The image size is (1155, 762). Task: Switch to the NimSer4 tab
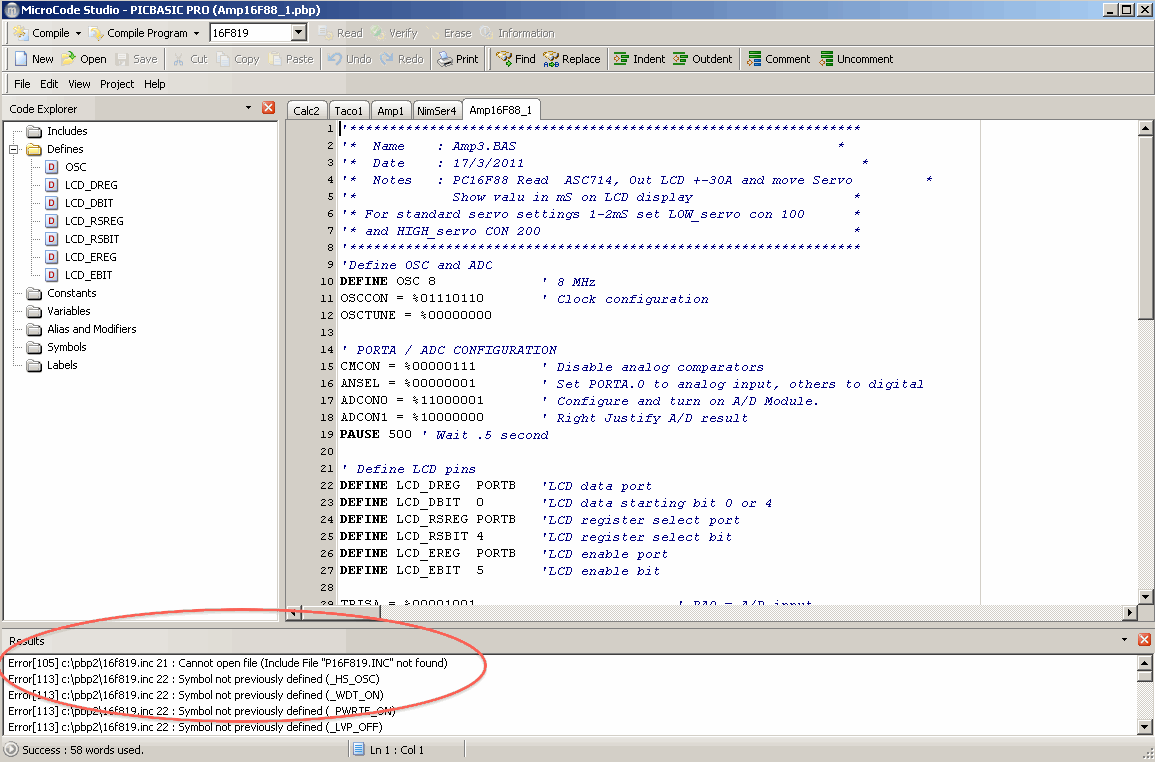(x=437, y=111)
